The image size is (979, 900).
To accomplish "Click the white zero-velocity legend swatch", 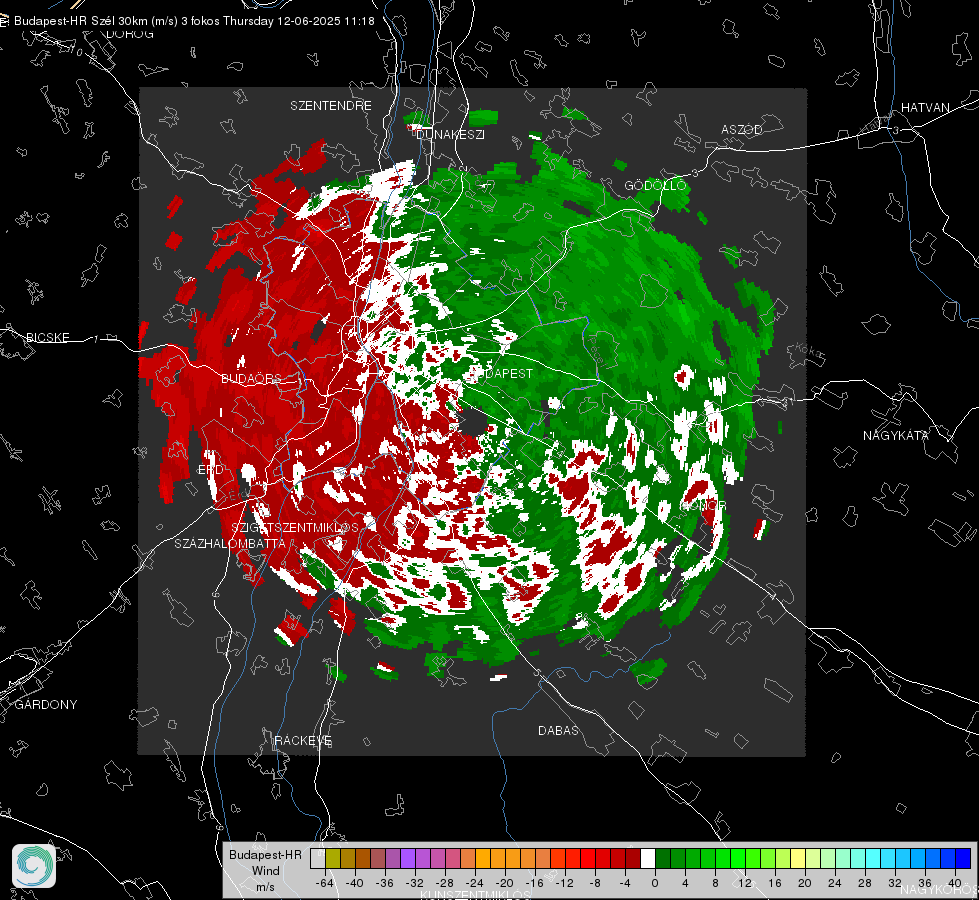I will (648, 858).
